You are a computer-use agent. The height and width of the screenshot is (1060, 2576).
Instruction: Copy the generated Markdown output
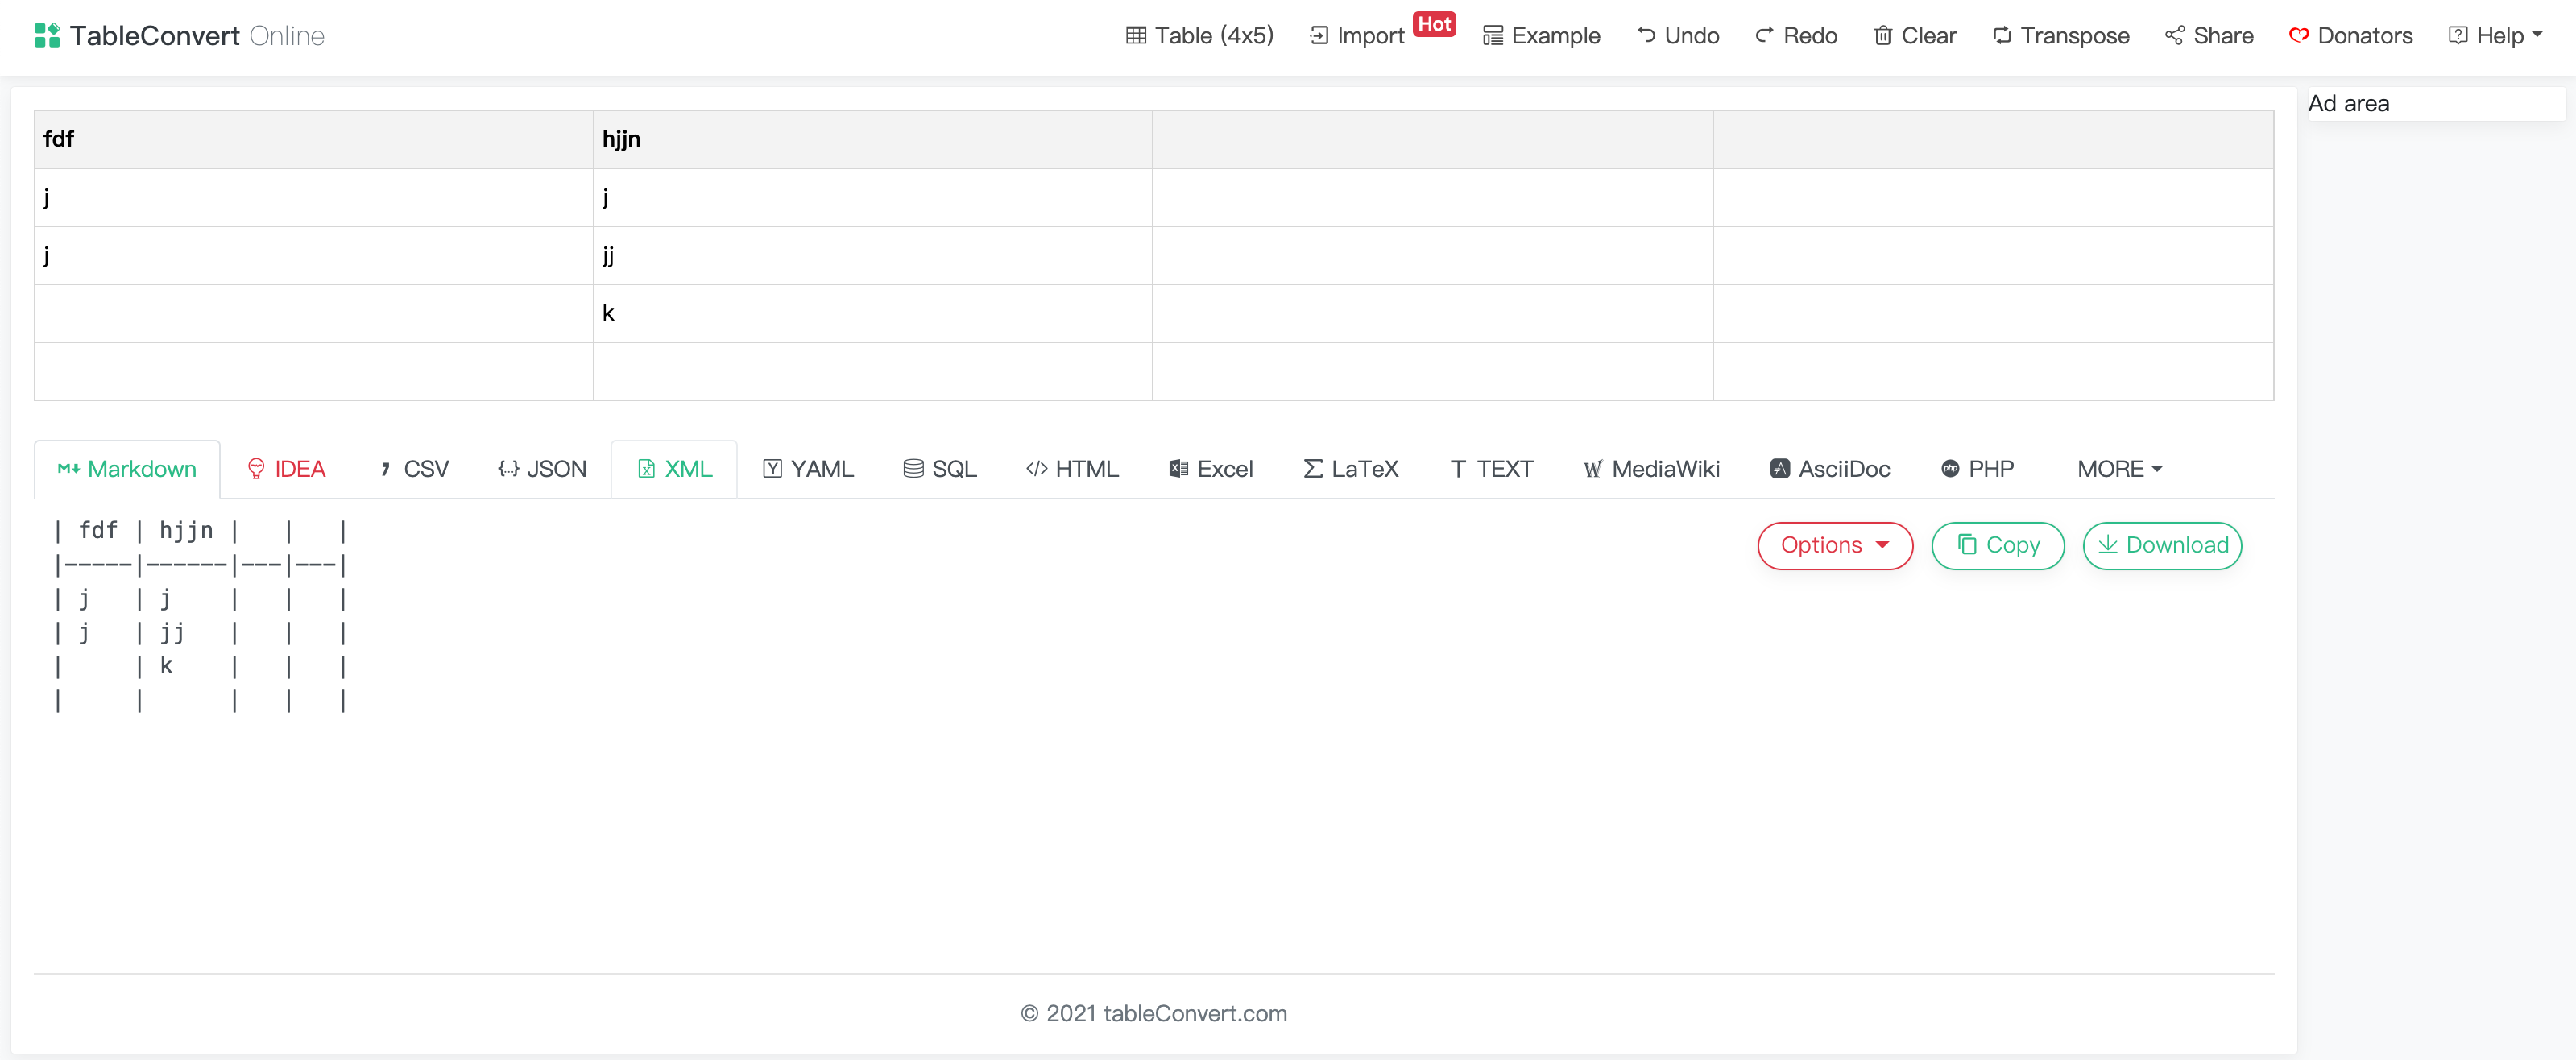pos(1997,546)
